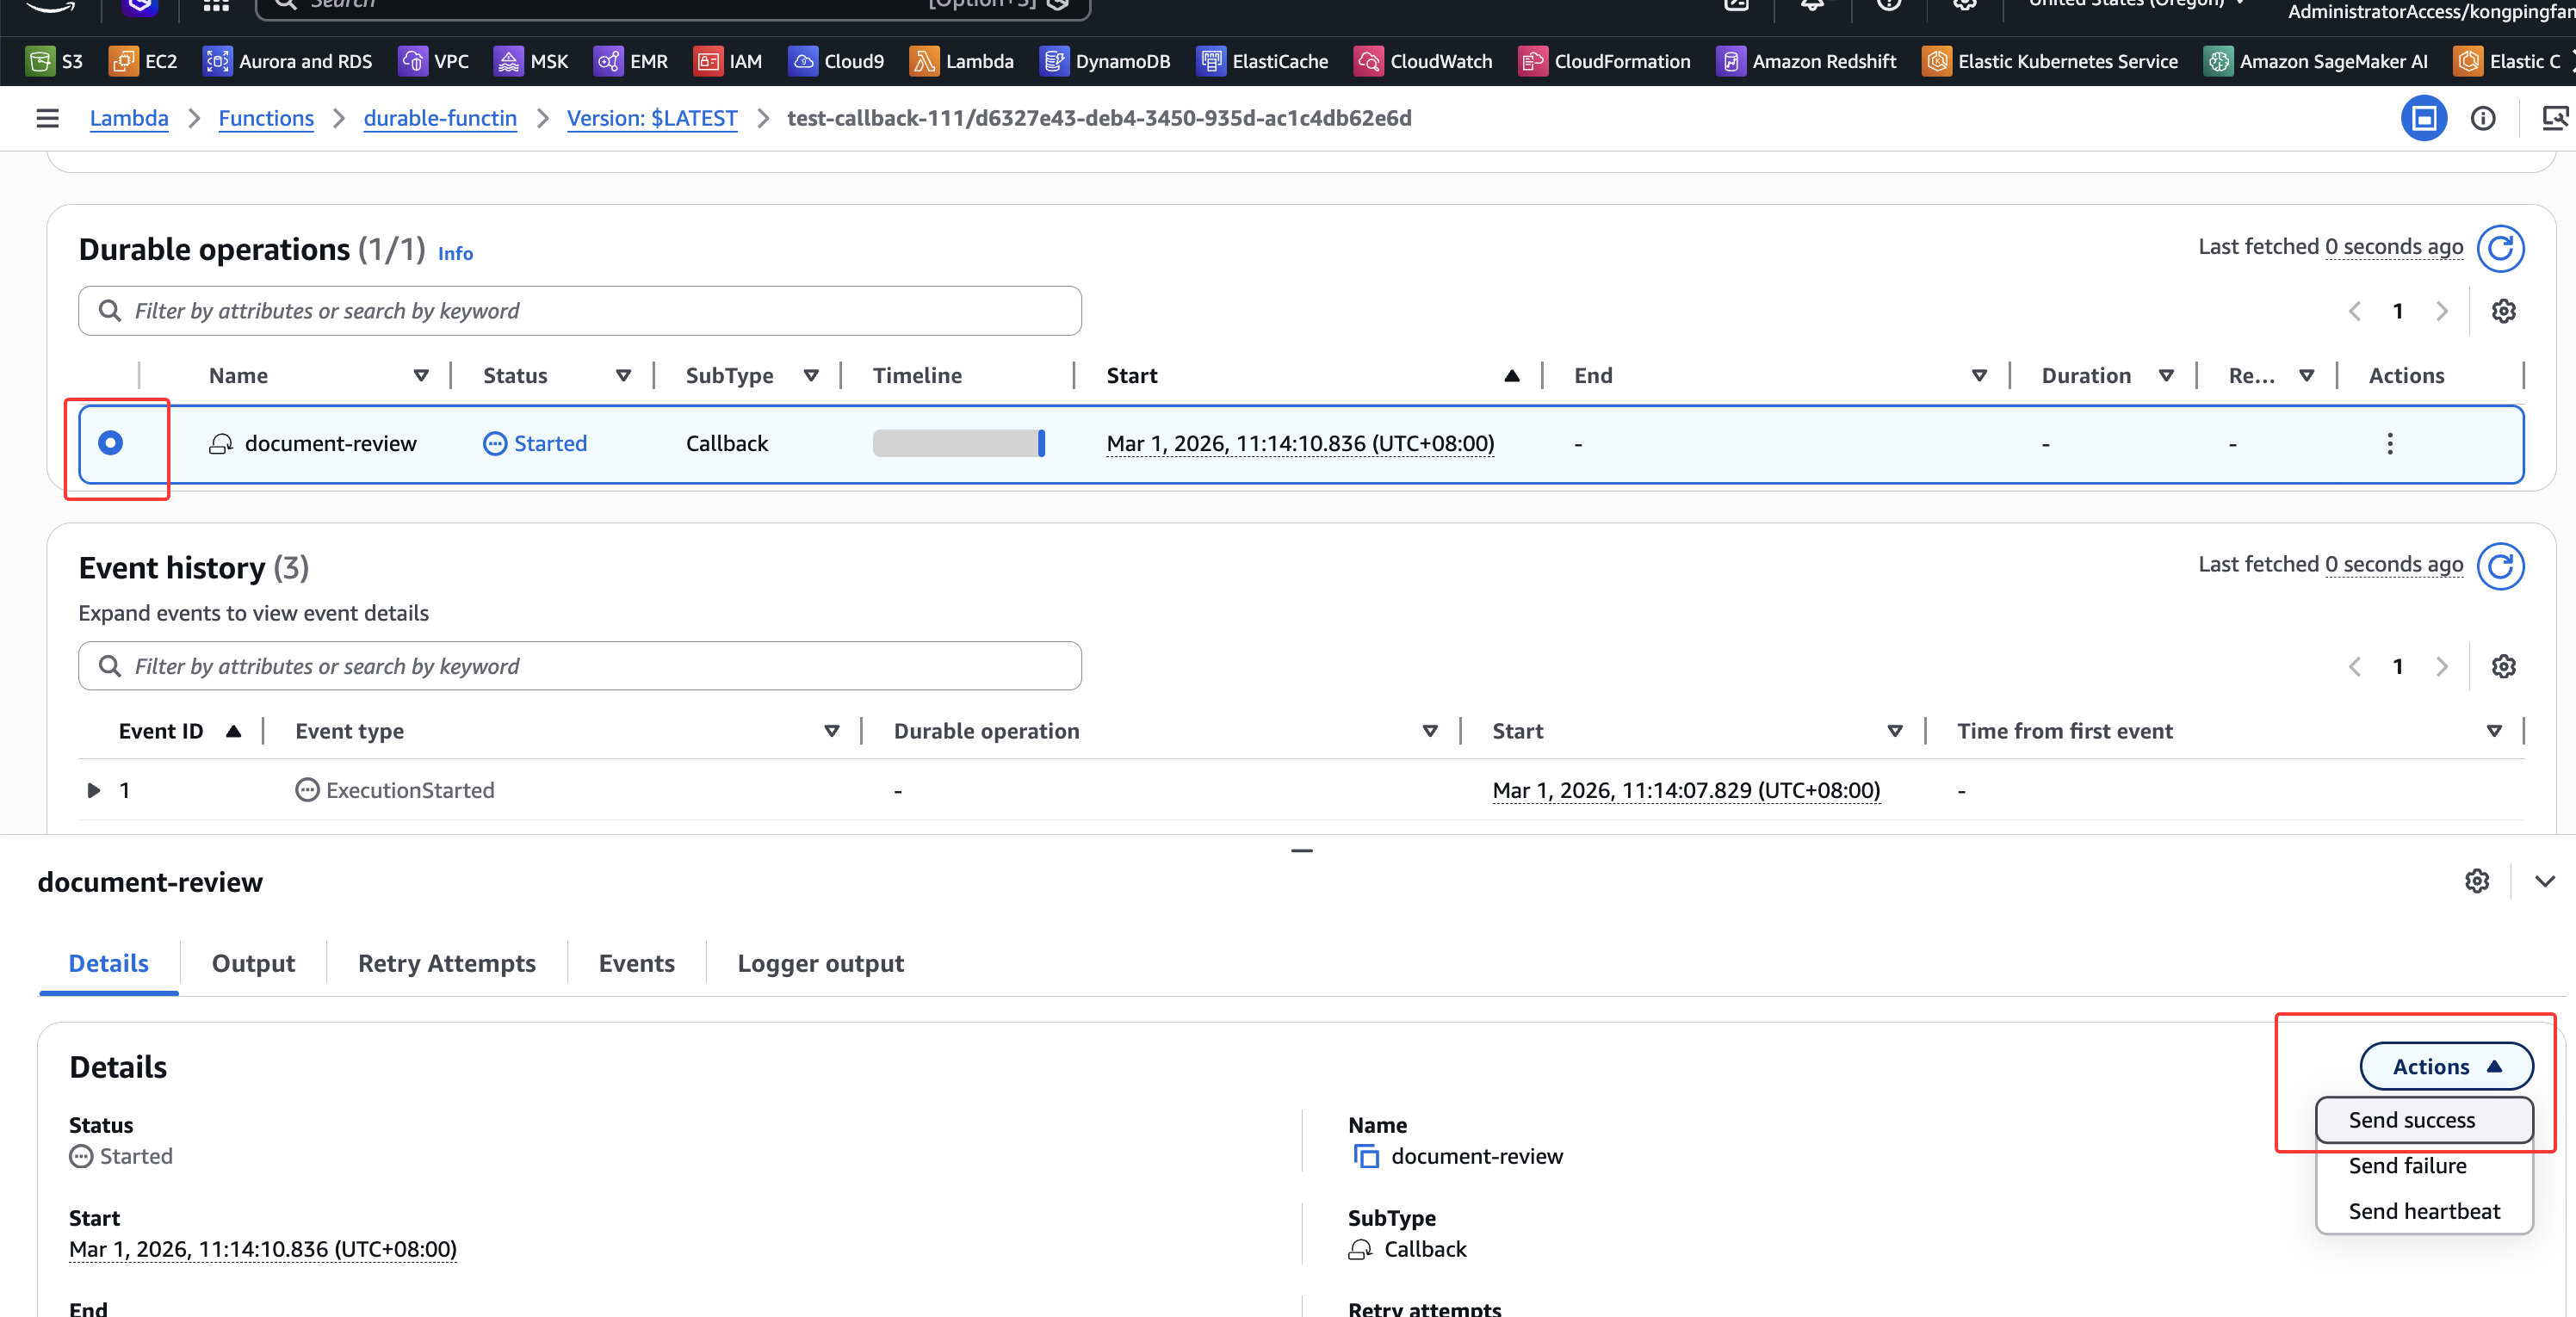Sort by Start column ascending arrow
Viewport: 2576px width, 1317px height.
coord(1511,376)
